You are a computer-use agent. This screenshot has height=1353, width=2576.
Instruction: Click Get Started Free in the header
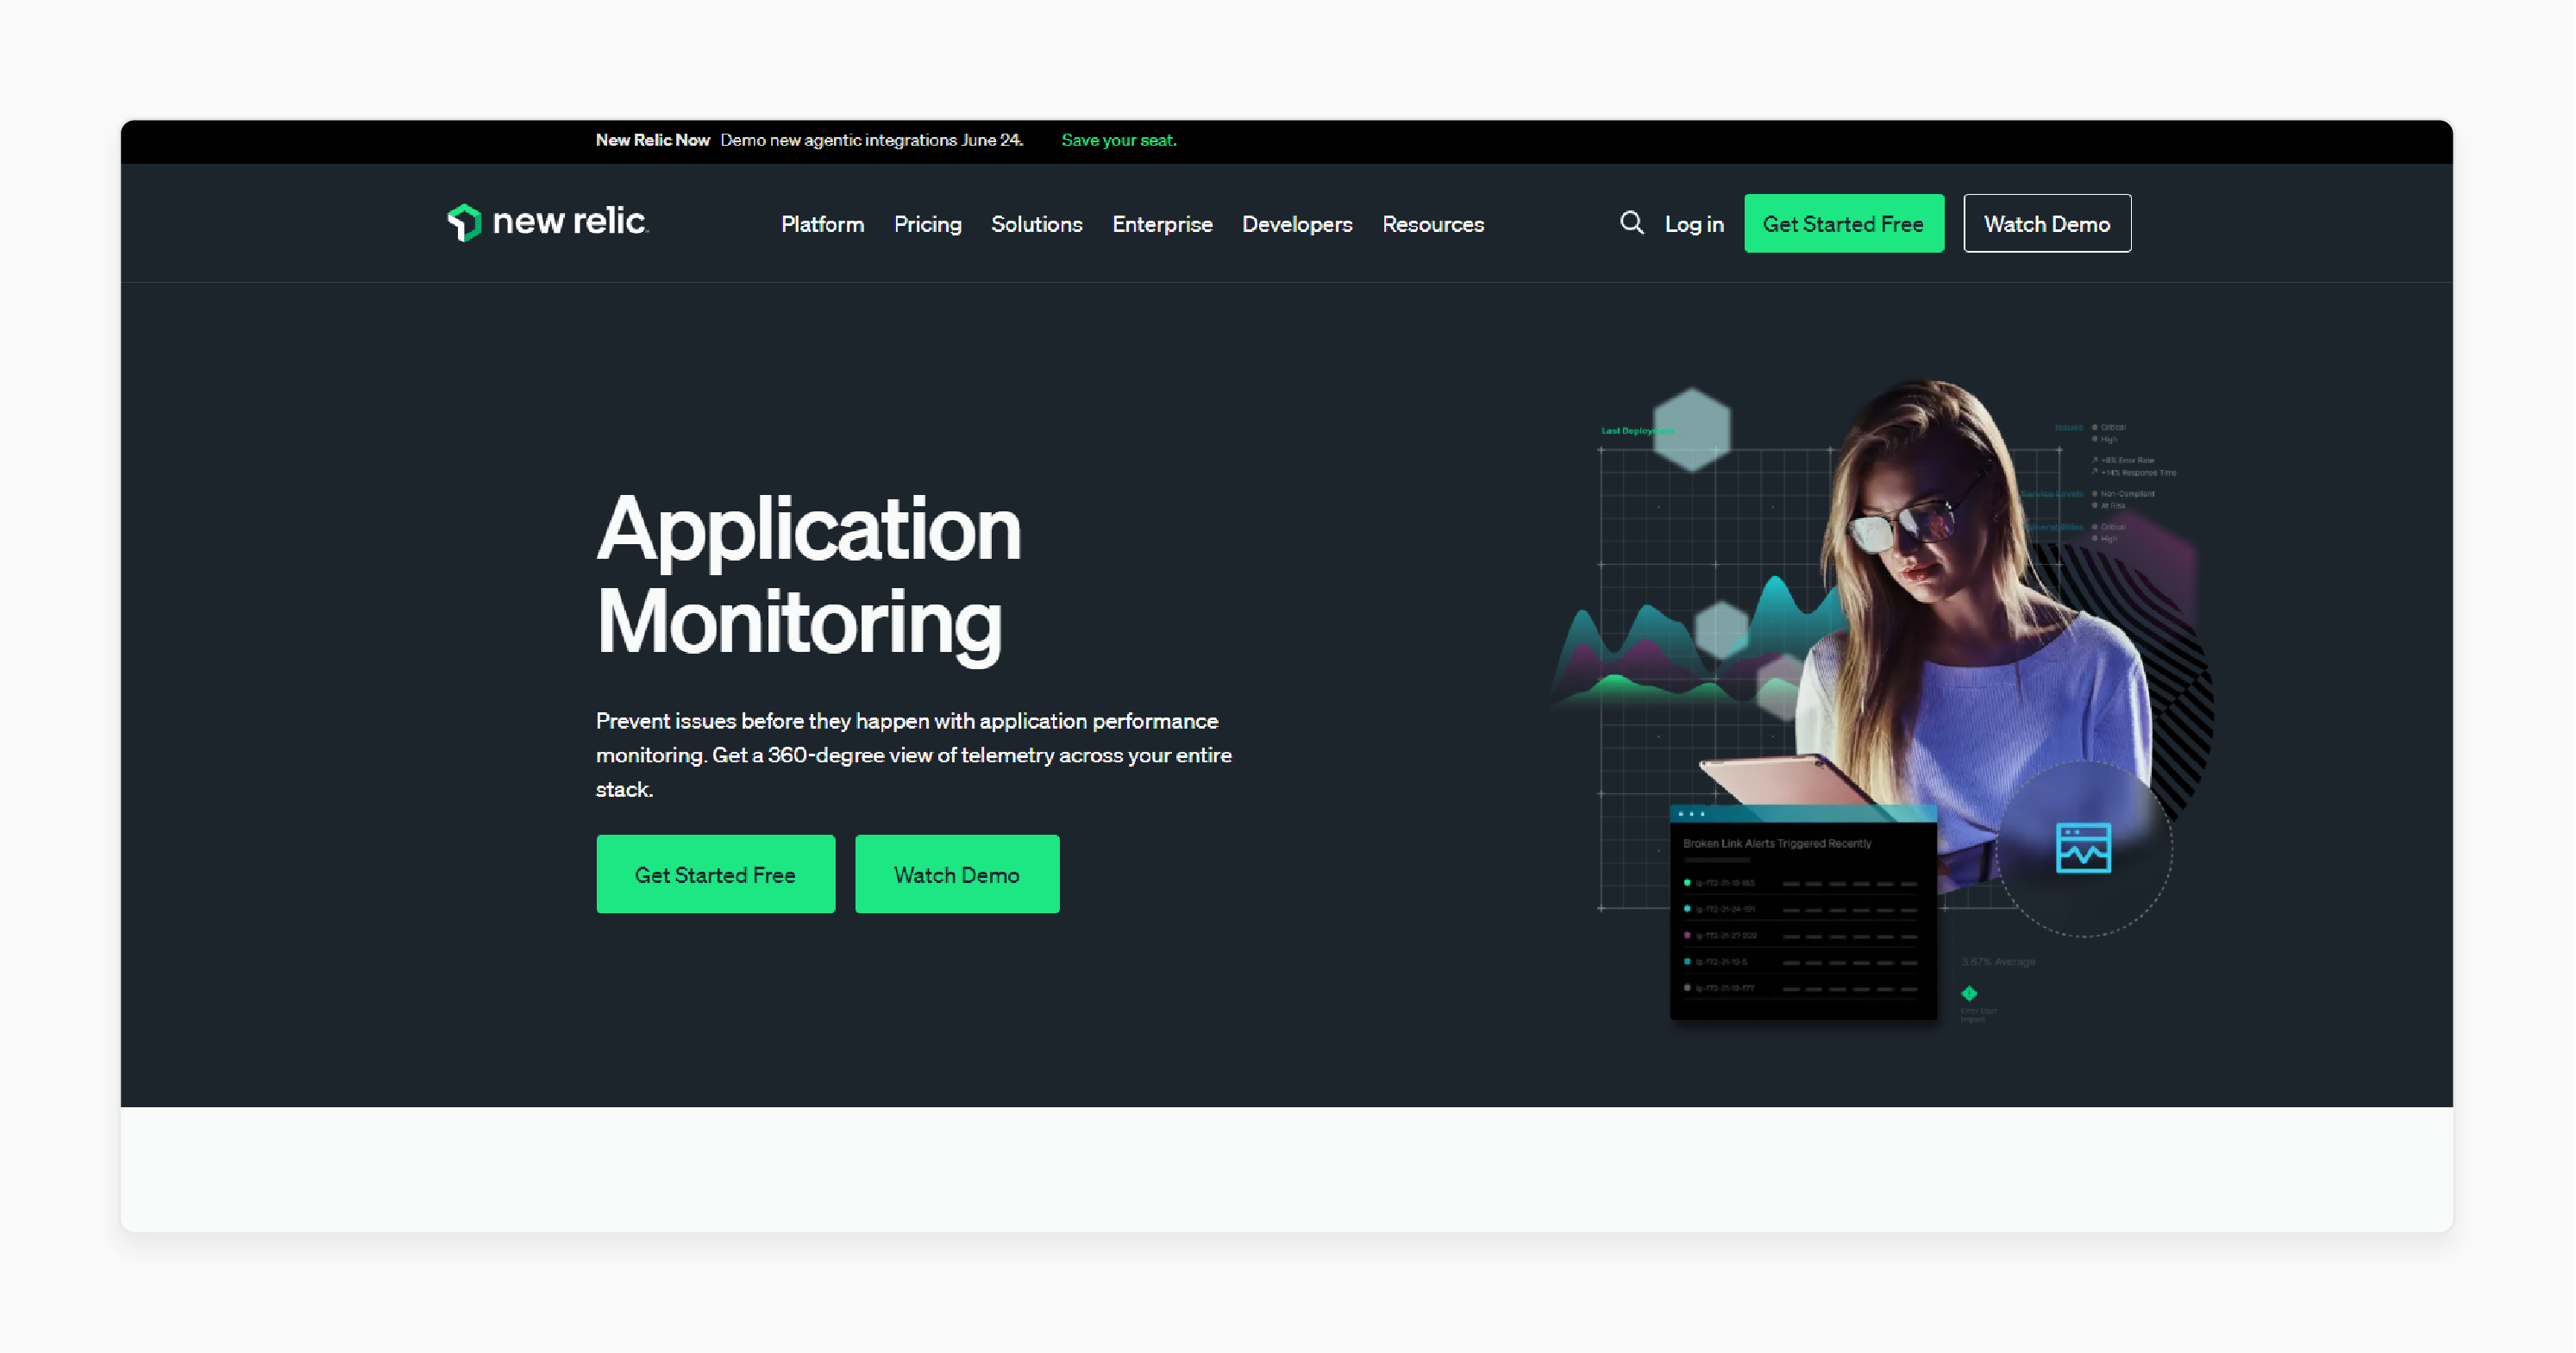(1843, 223)
